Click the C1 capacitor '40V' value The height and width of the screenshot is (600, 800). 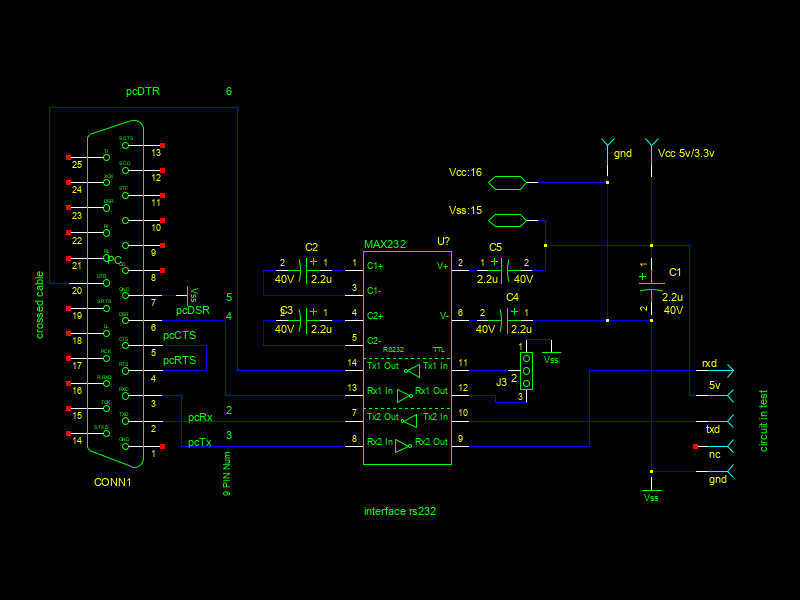click(673, 310)
